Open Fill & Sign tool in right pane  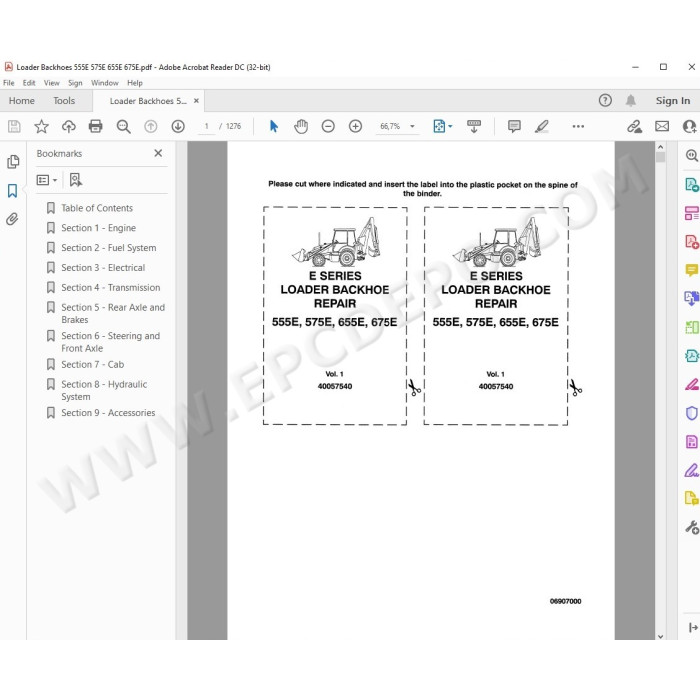[692, 470]
